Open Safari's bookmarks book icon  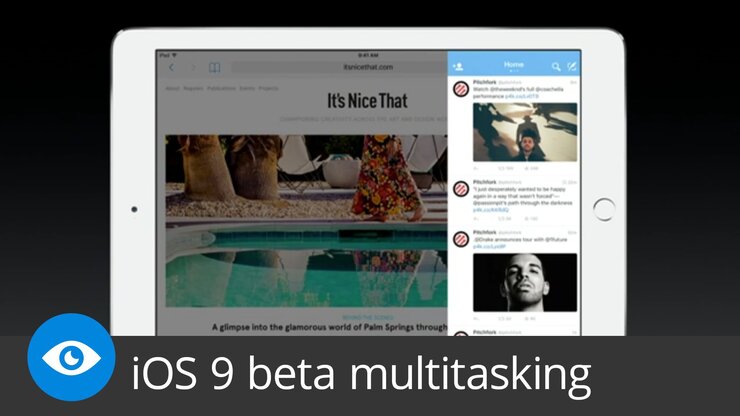tap(214, 68)
